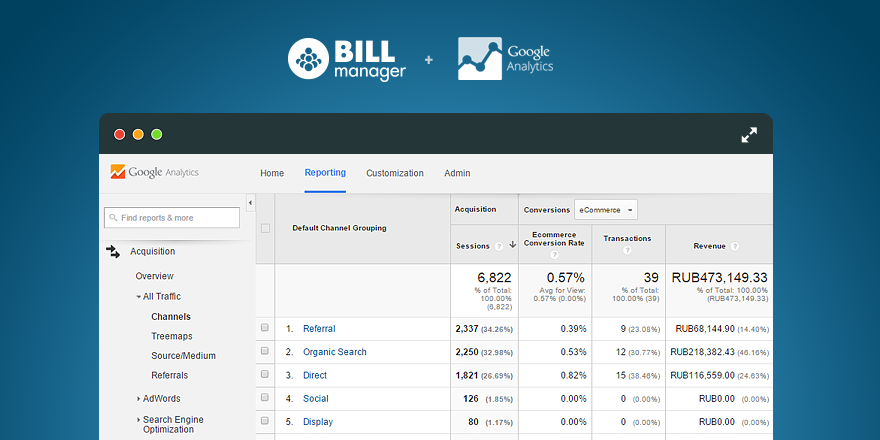Click the Organic Search sessions value 2,250
Viewport: 880px width, 440px height.
pos(467,352)
